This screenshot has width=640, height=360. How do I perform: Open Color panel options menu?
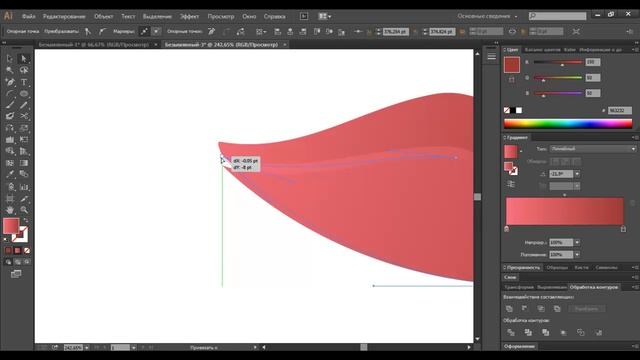635,50
